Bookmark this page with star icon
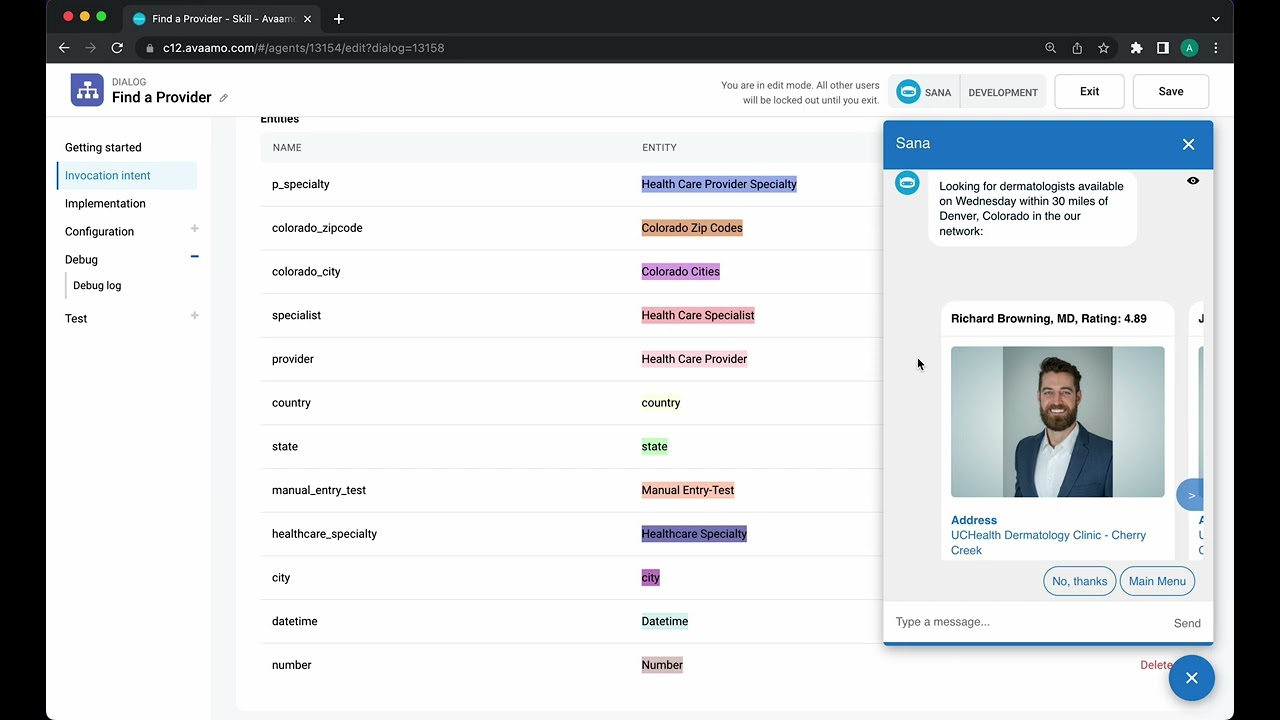1280x720 pixels. tap(1103, 48)
